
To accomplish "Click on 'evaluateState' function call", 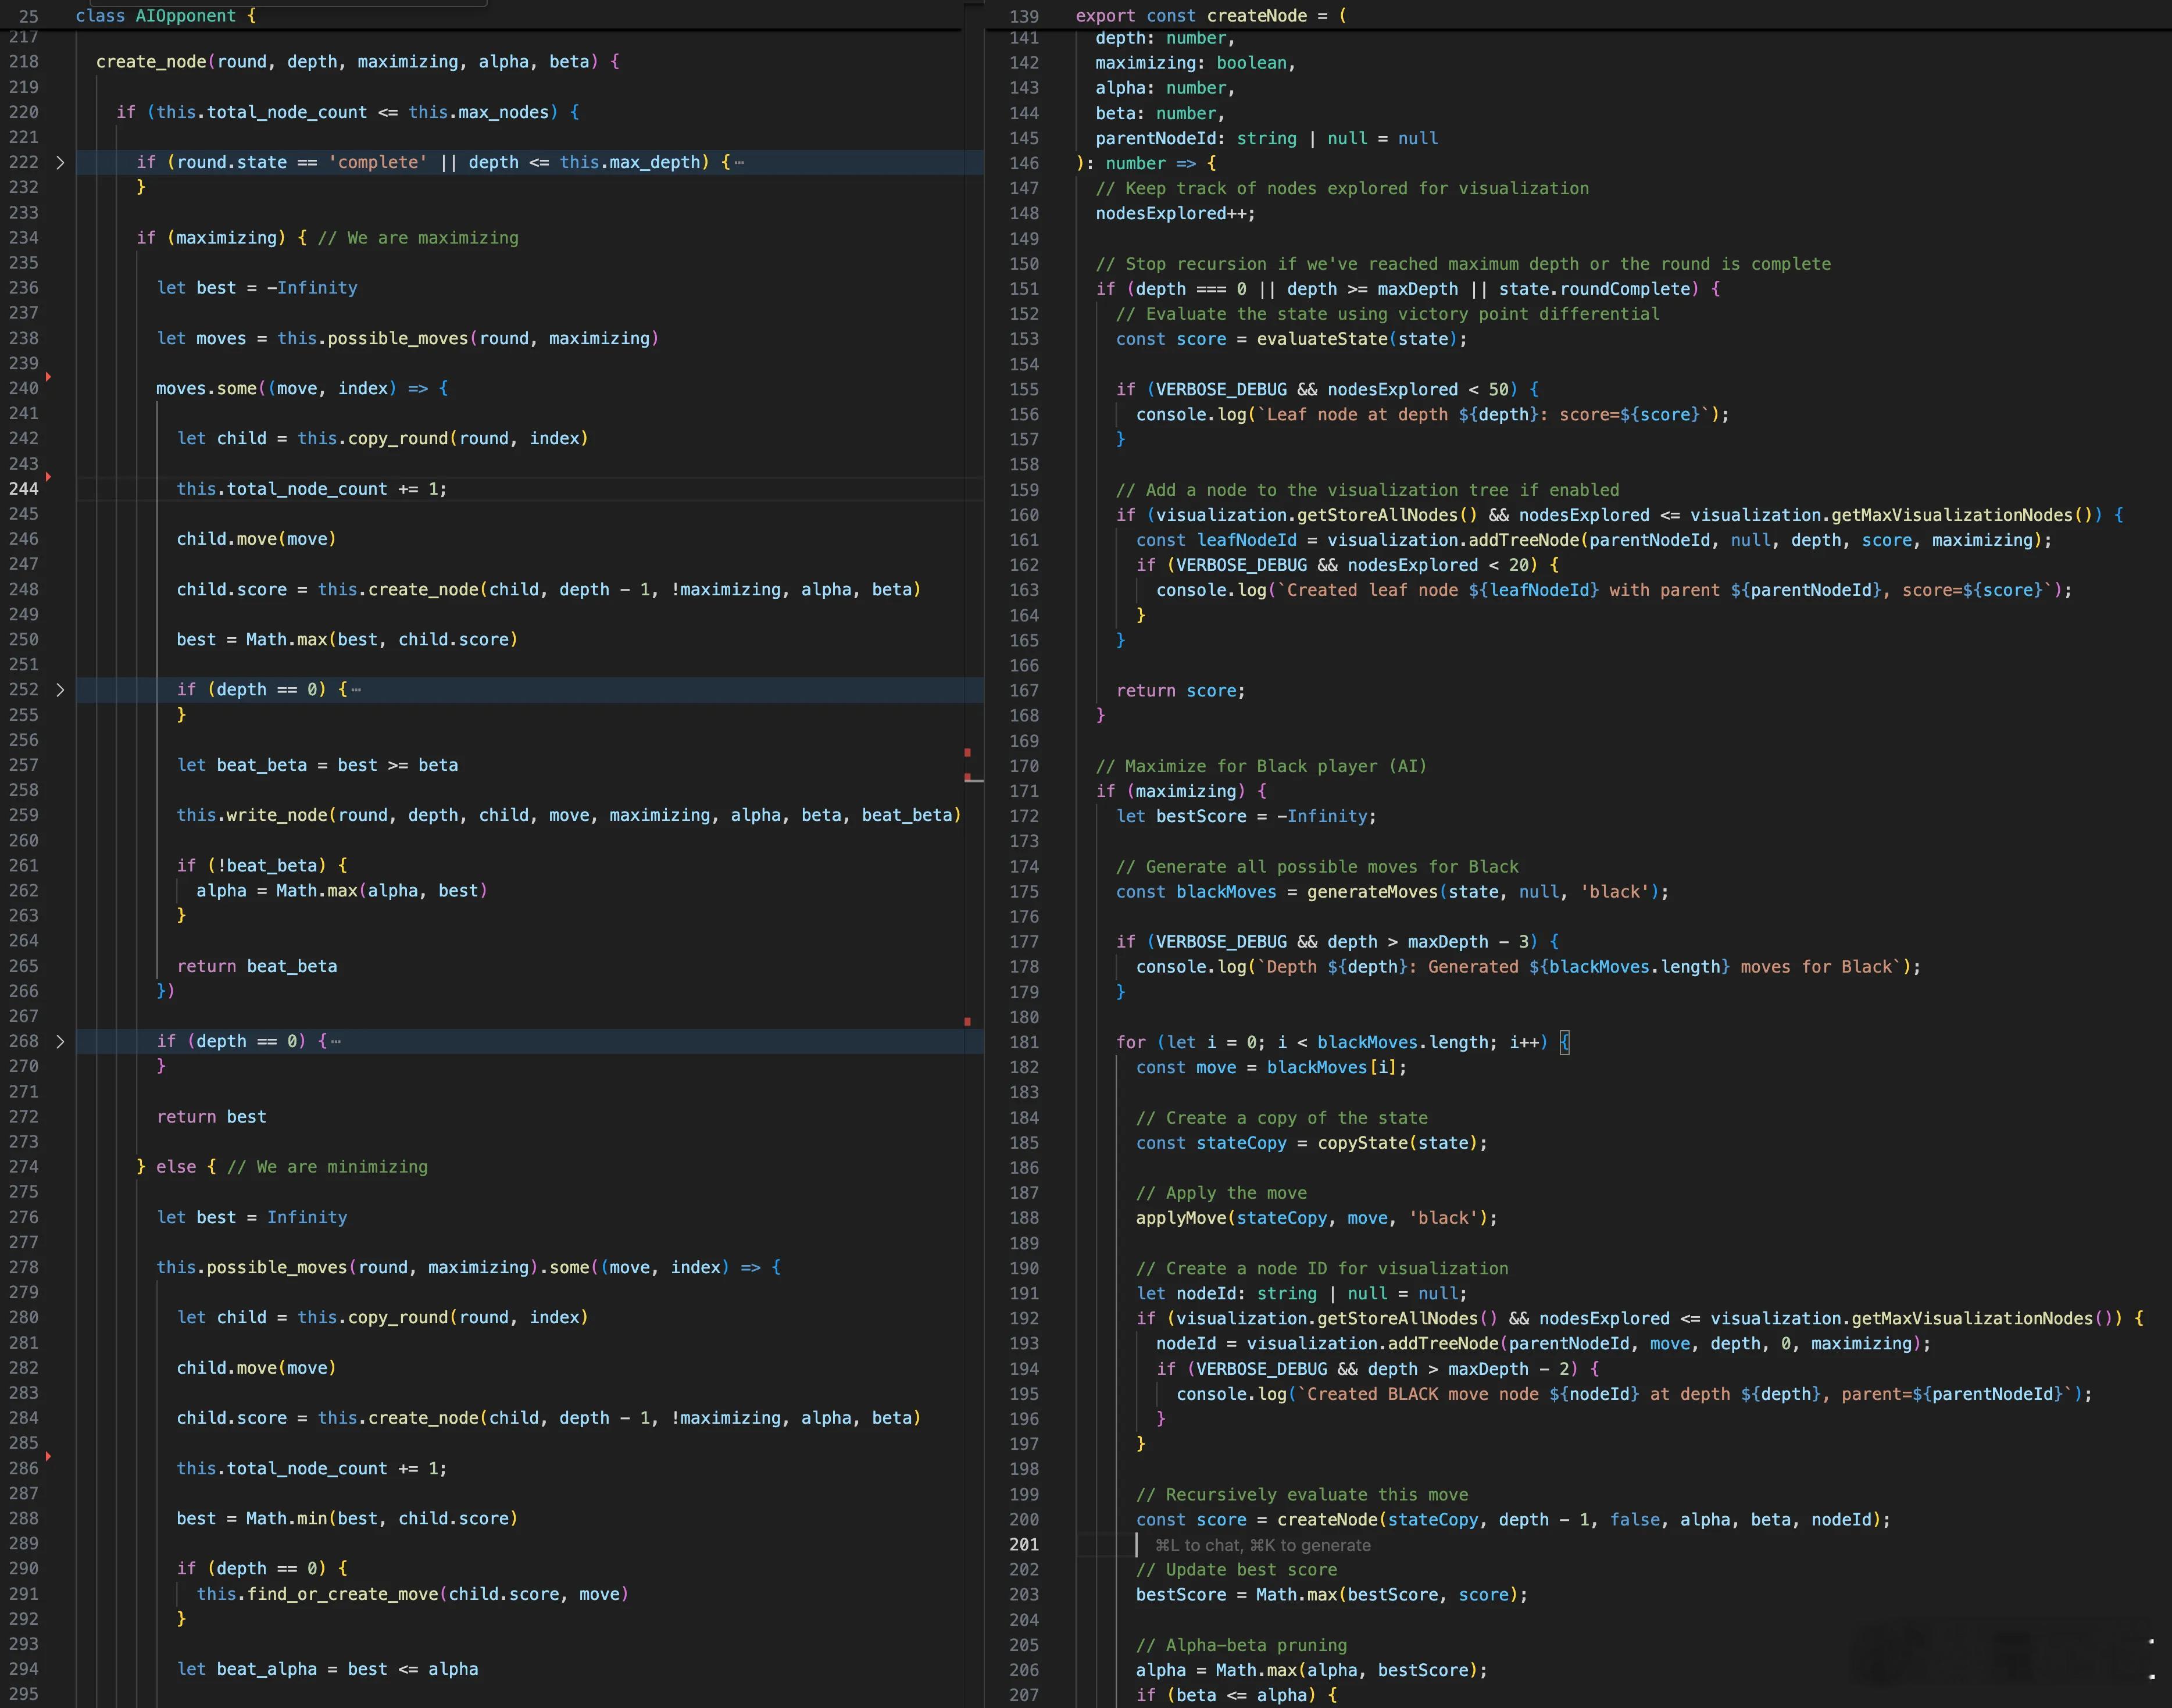I will click(x=1322, y=339).
